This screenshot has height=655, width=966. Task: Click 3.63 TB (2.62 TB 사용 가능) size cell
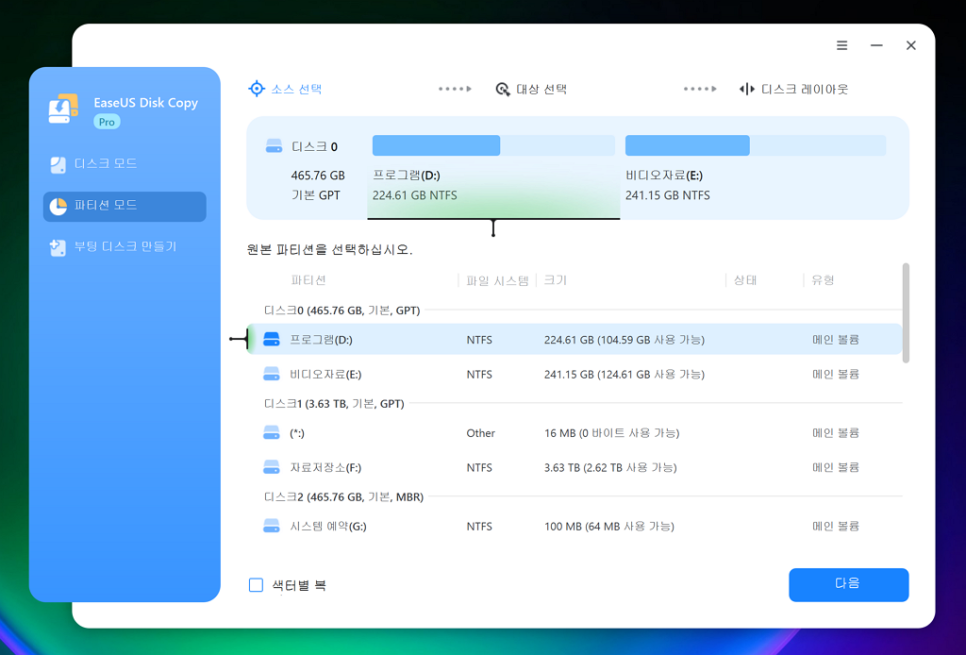(610, 468)
